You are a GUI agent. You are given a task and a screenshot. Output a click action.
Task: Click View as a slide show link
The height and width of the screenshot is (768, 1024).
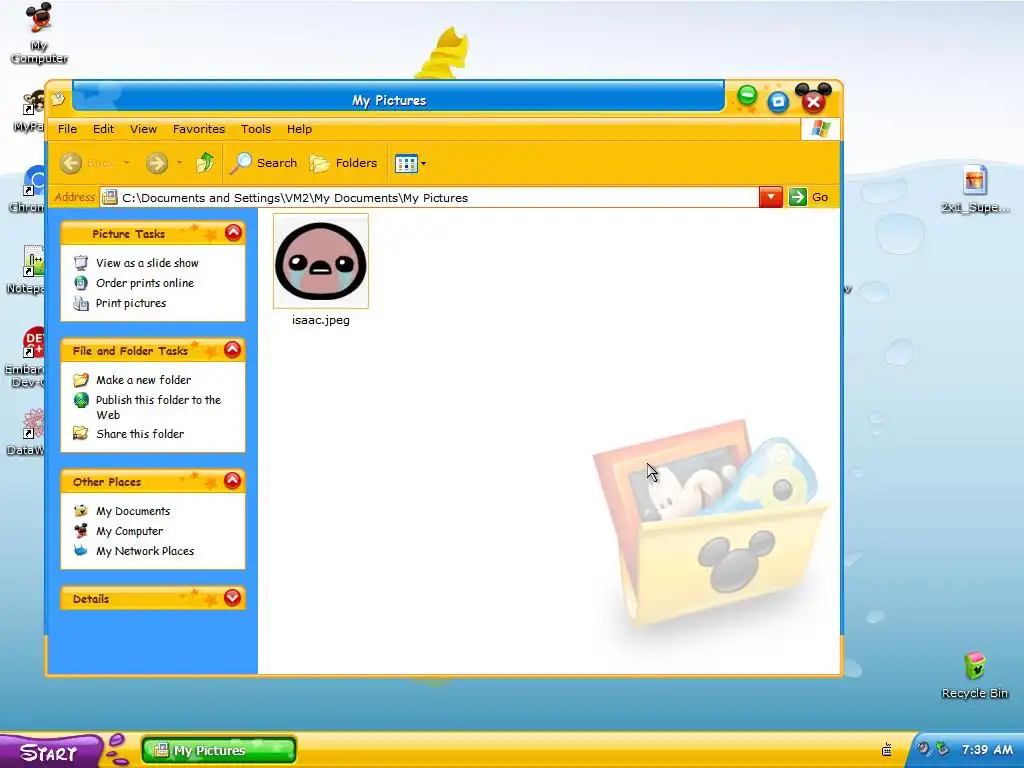point(147,263)
